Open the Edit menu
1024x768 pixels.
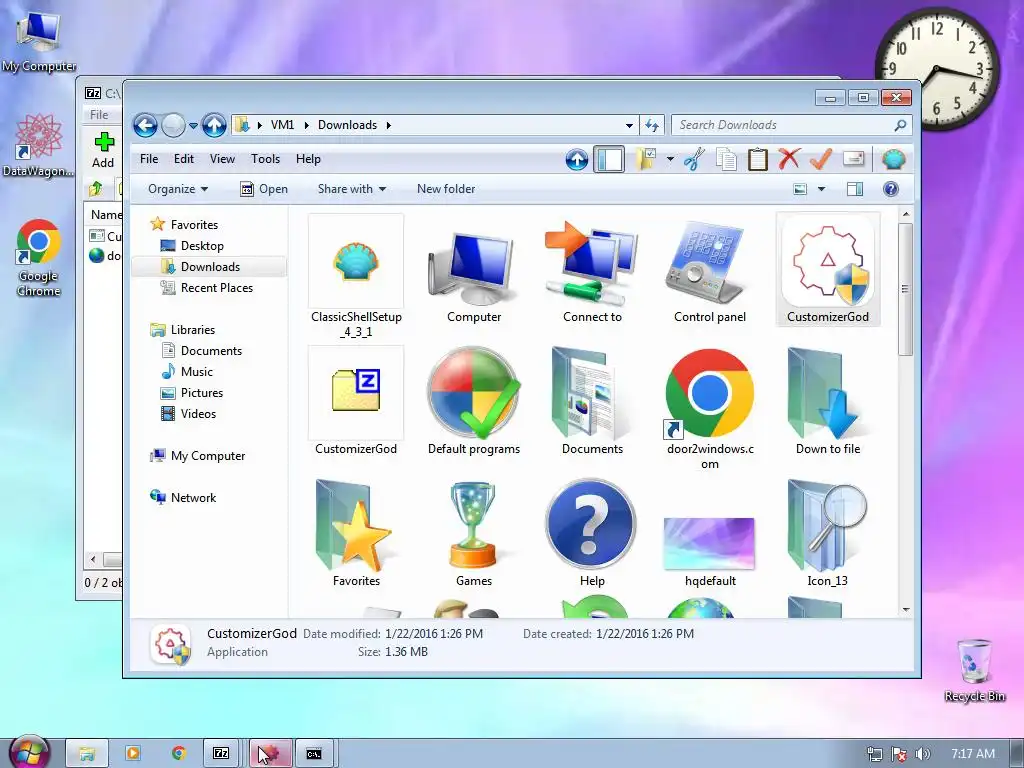click(x=184, y=159)
